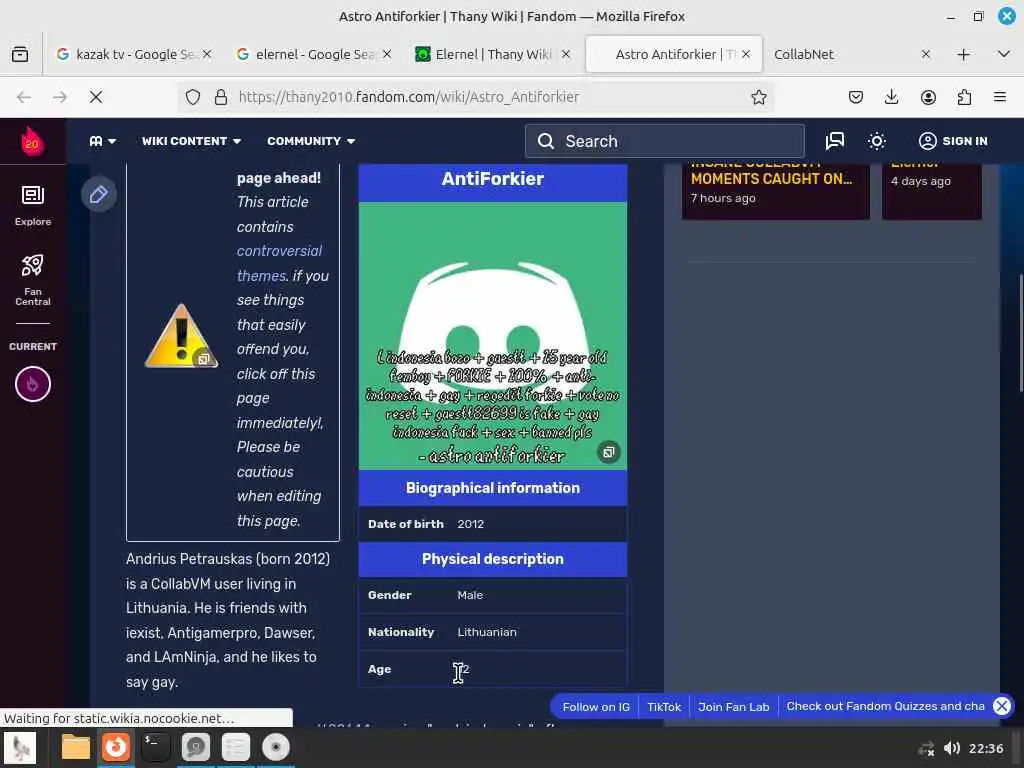Close the kazak tv tab
Image resolution: width=1024 pixels, height=768 pixels.
click(207, 54)
